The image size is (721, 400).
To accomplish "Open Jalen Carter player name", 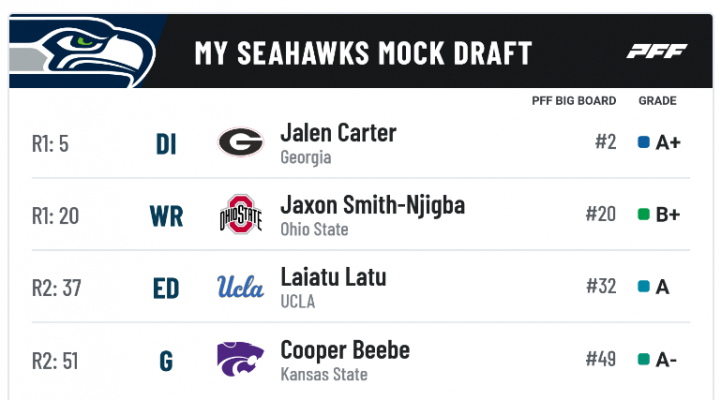I will pyautogui.click(x=338, y=133).
